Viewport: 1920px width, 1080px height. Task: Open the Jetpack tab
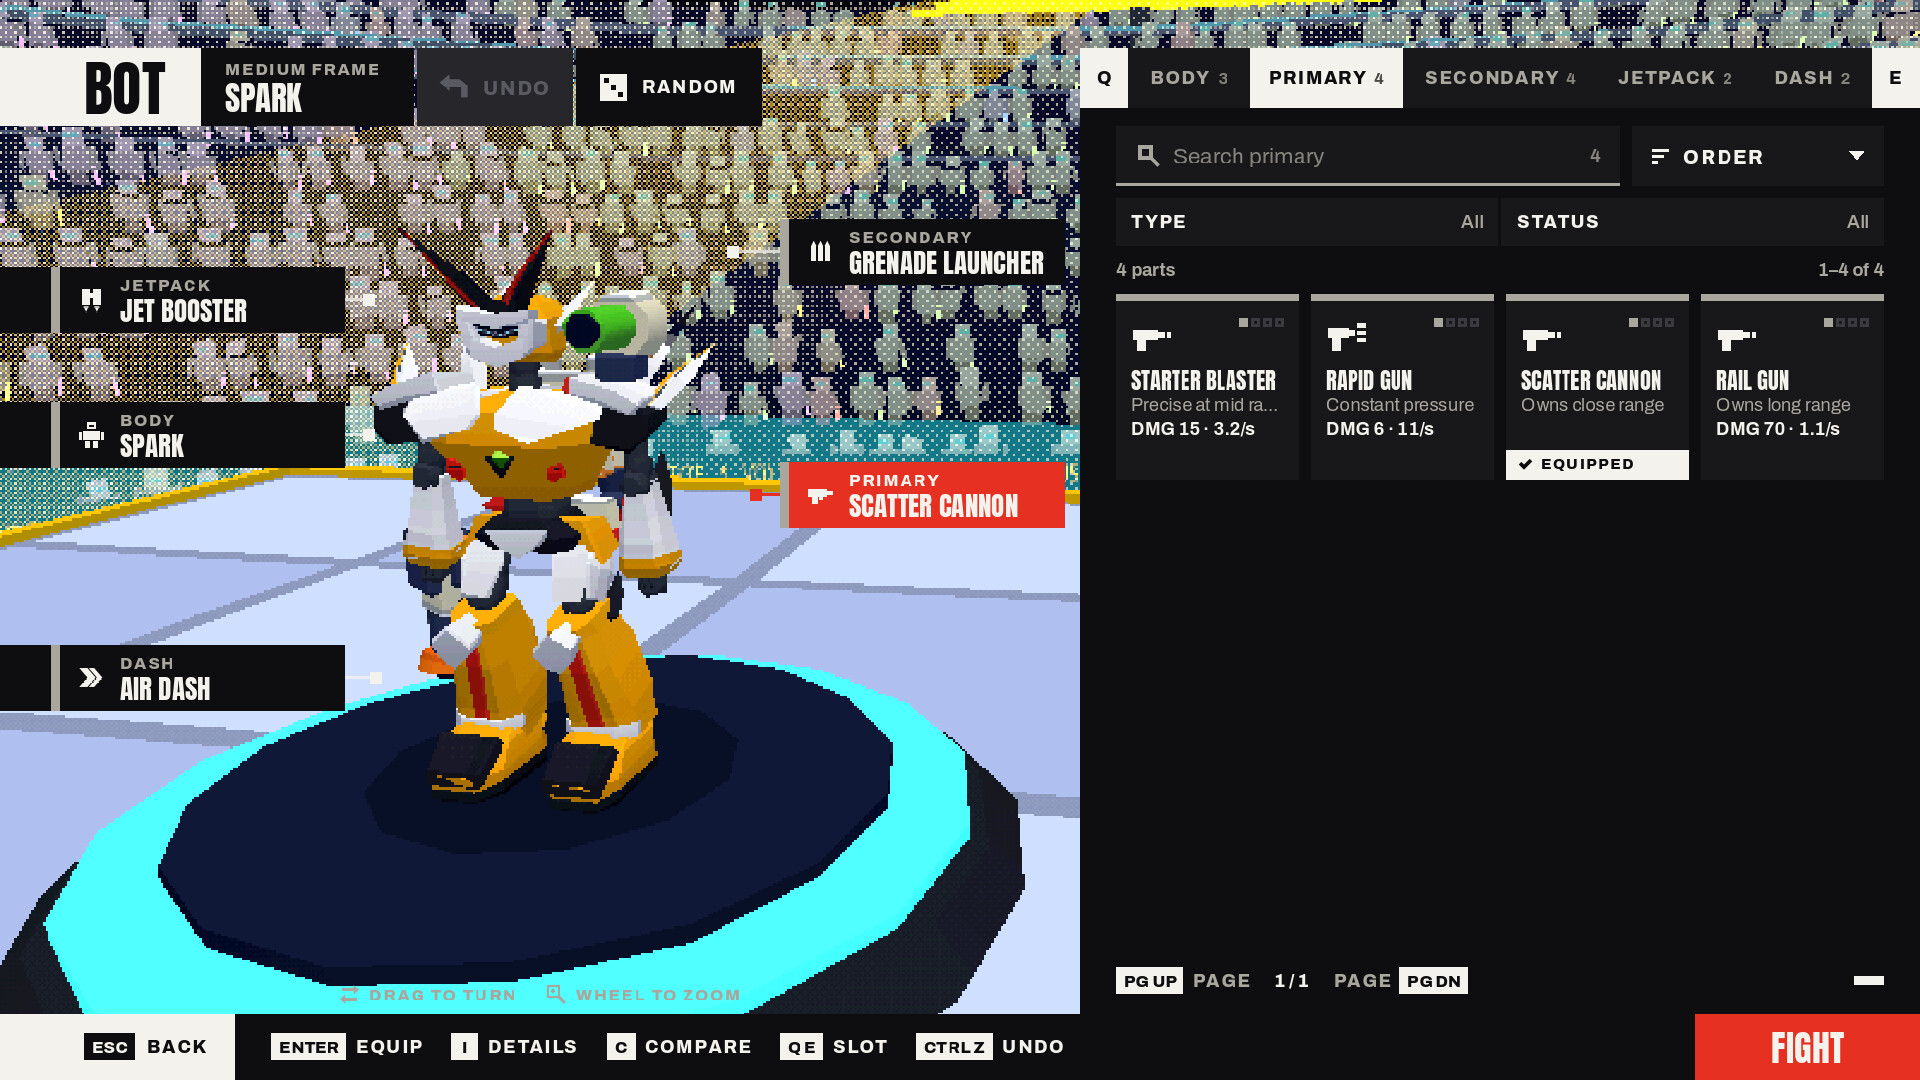click(x=1675, y=78)
